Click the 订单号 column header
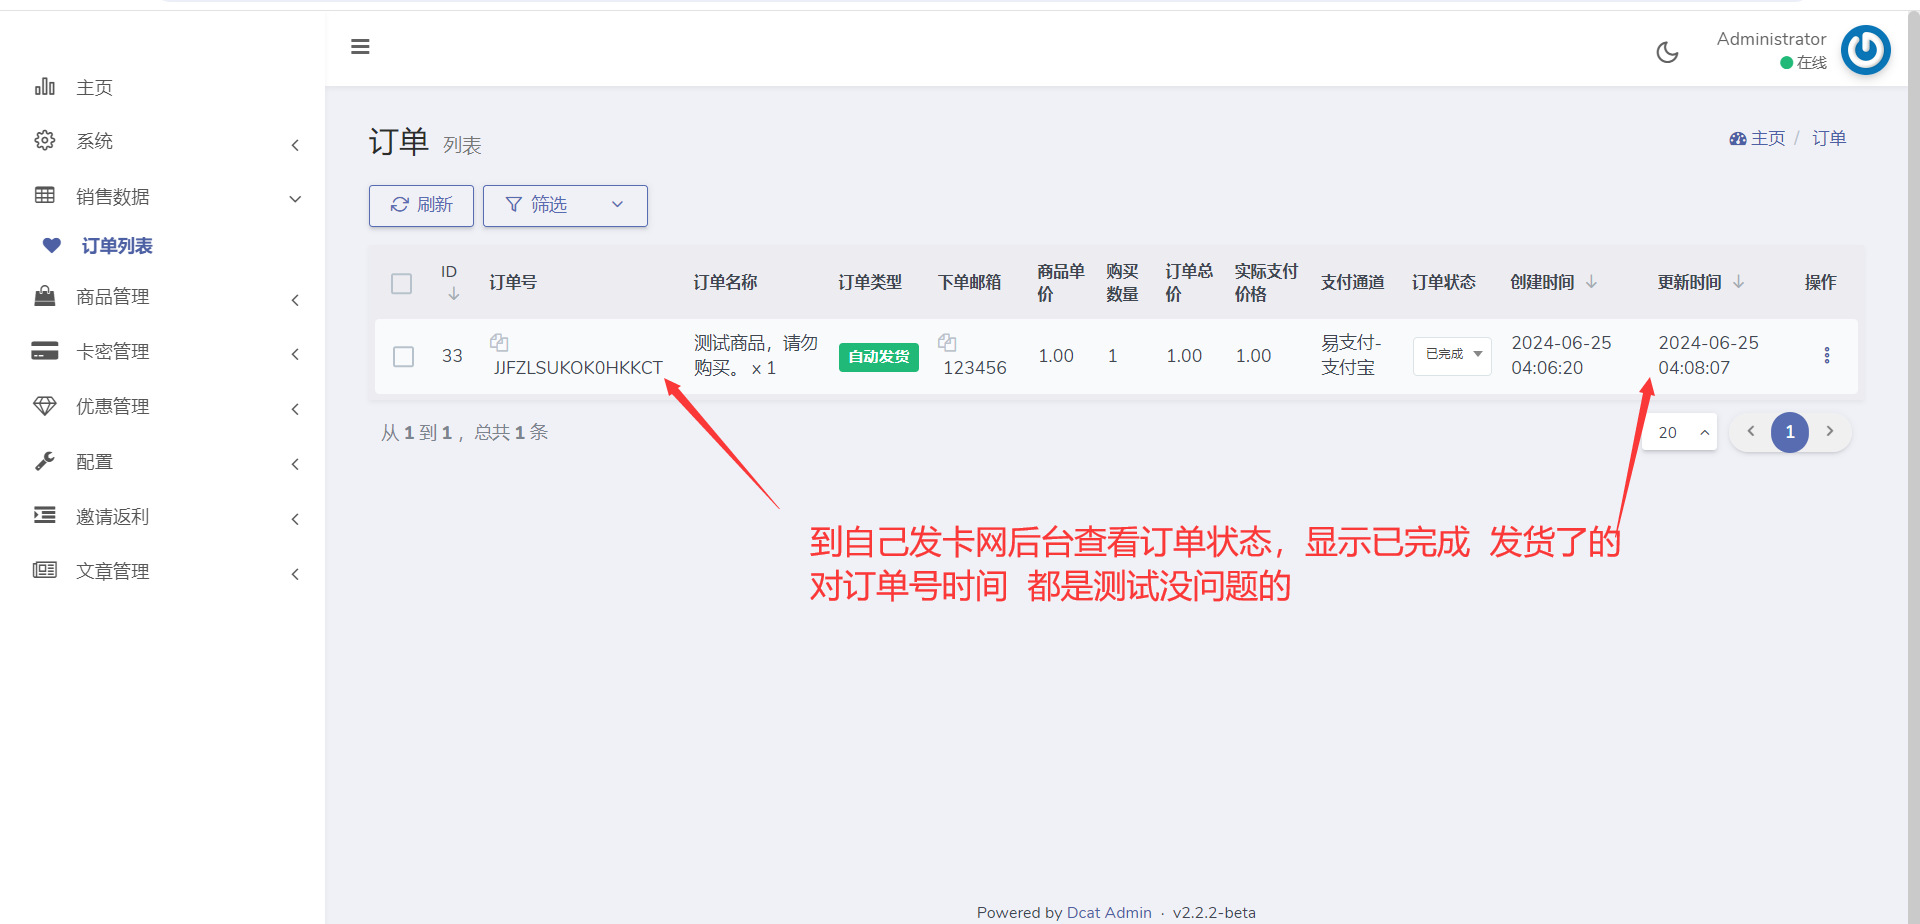The image size is (1920, 924). [x=513, y=283]
